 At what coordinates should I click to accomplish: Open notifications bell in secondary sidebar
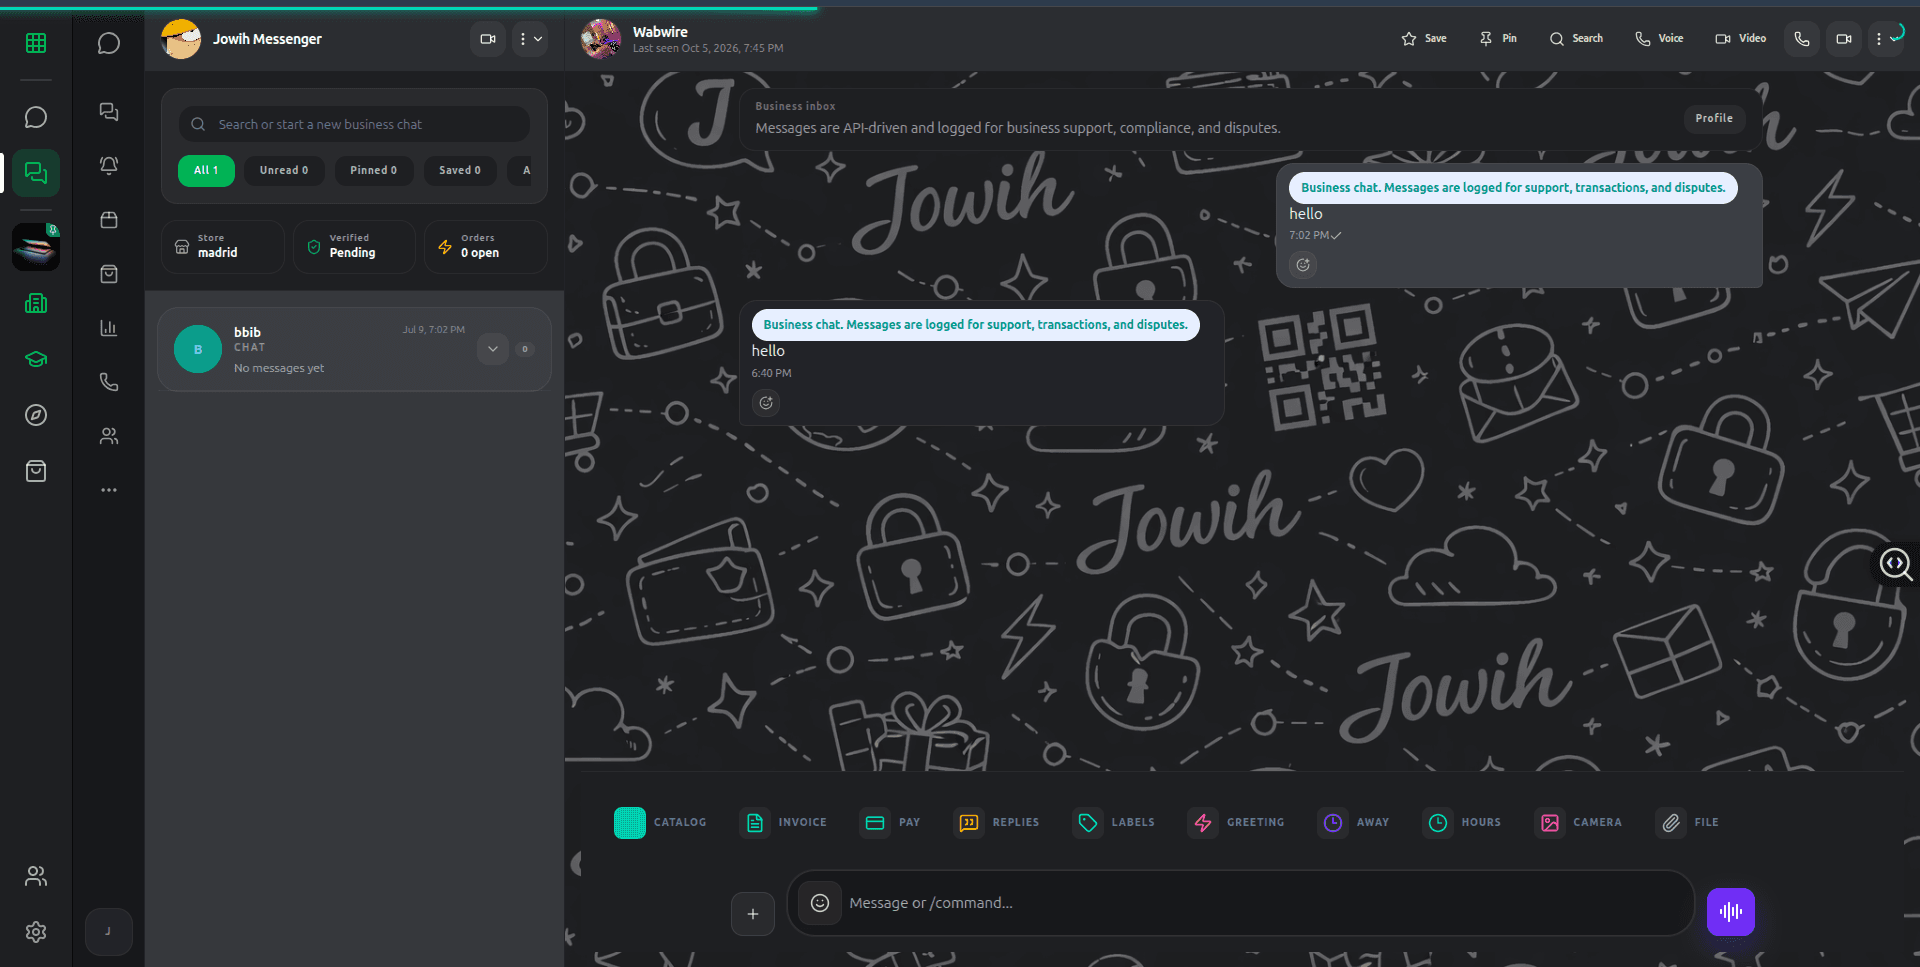click(109, 165)
